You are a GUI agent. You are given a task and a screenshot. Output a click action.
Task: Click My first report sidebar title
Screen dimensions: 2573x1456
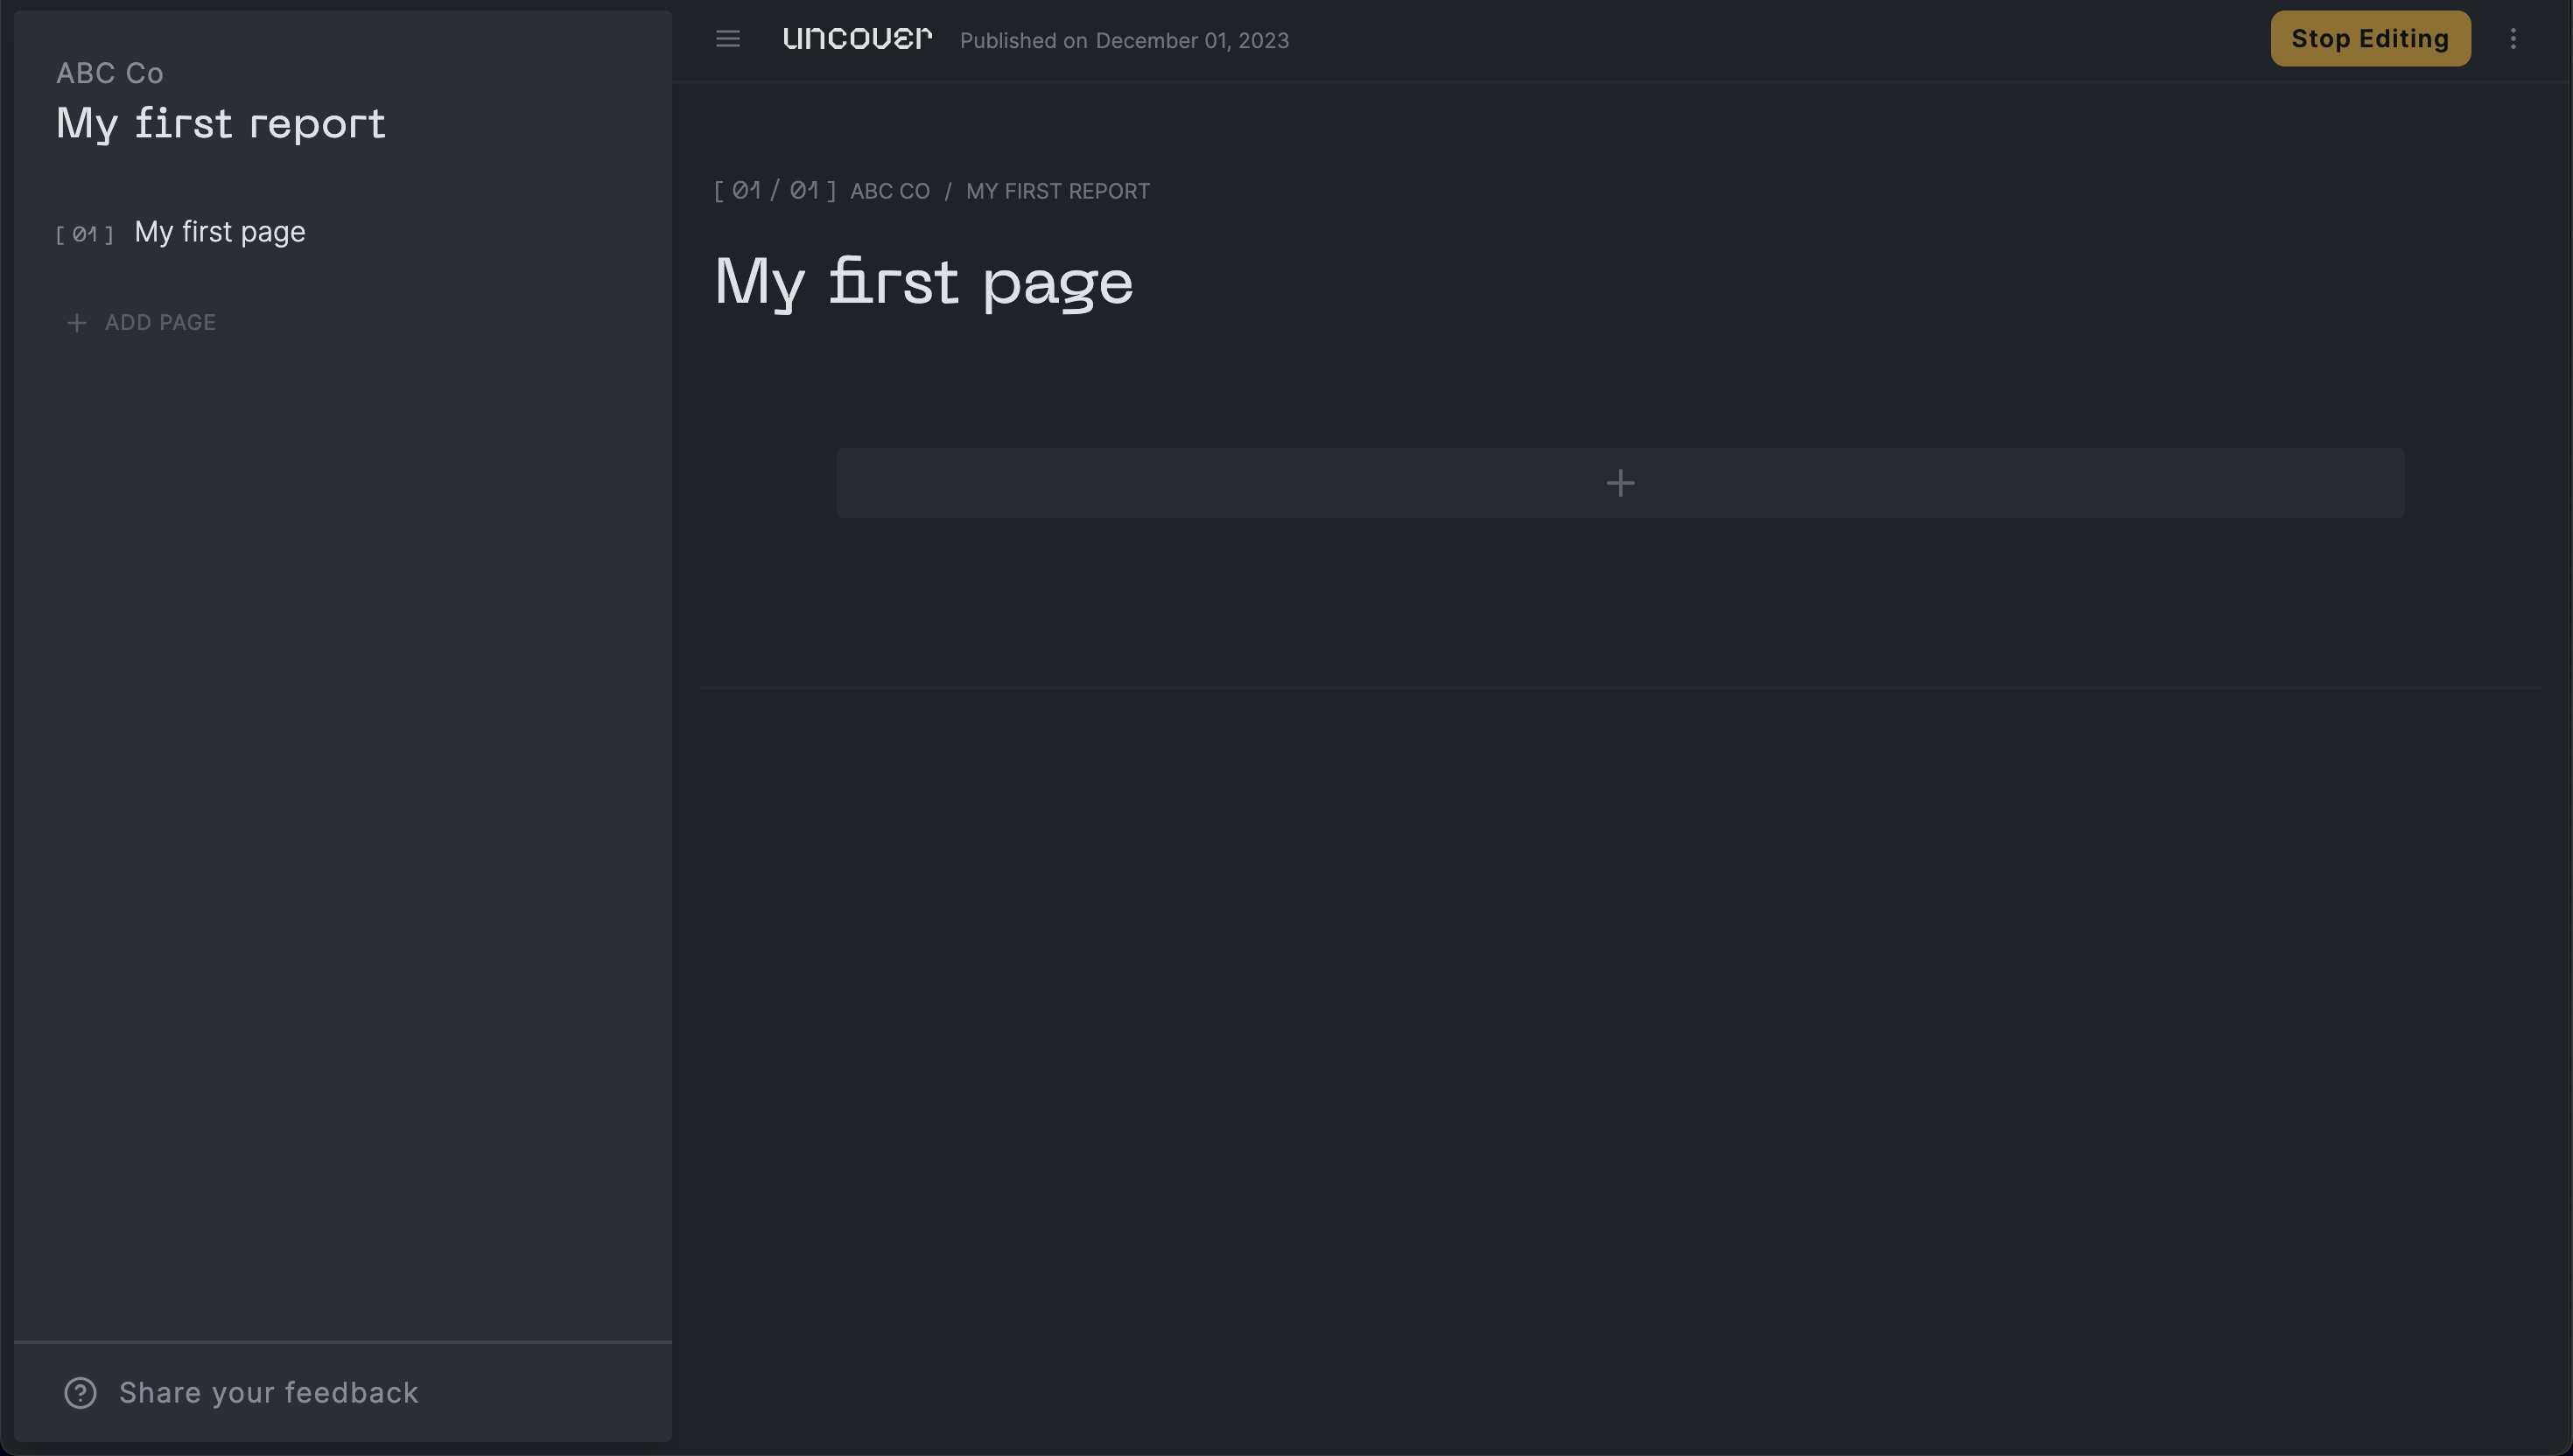pos(221,124)
